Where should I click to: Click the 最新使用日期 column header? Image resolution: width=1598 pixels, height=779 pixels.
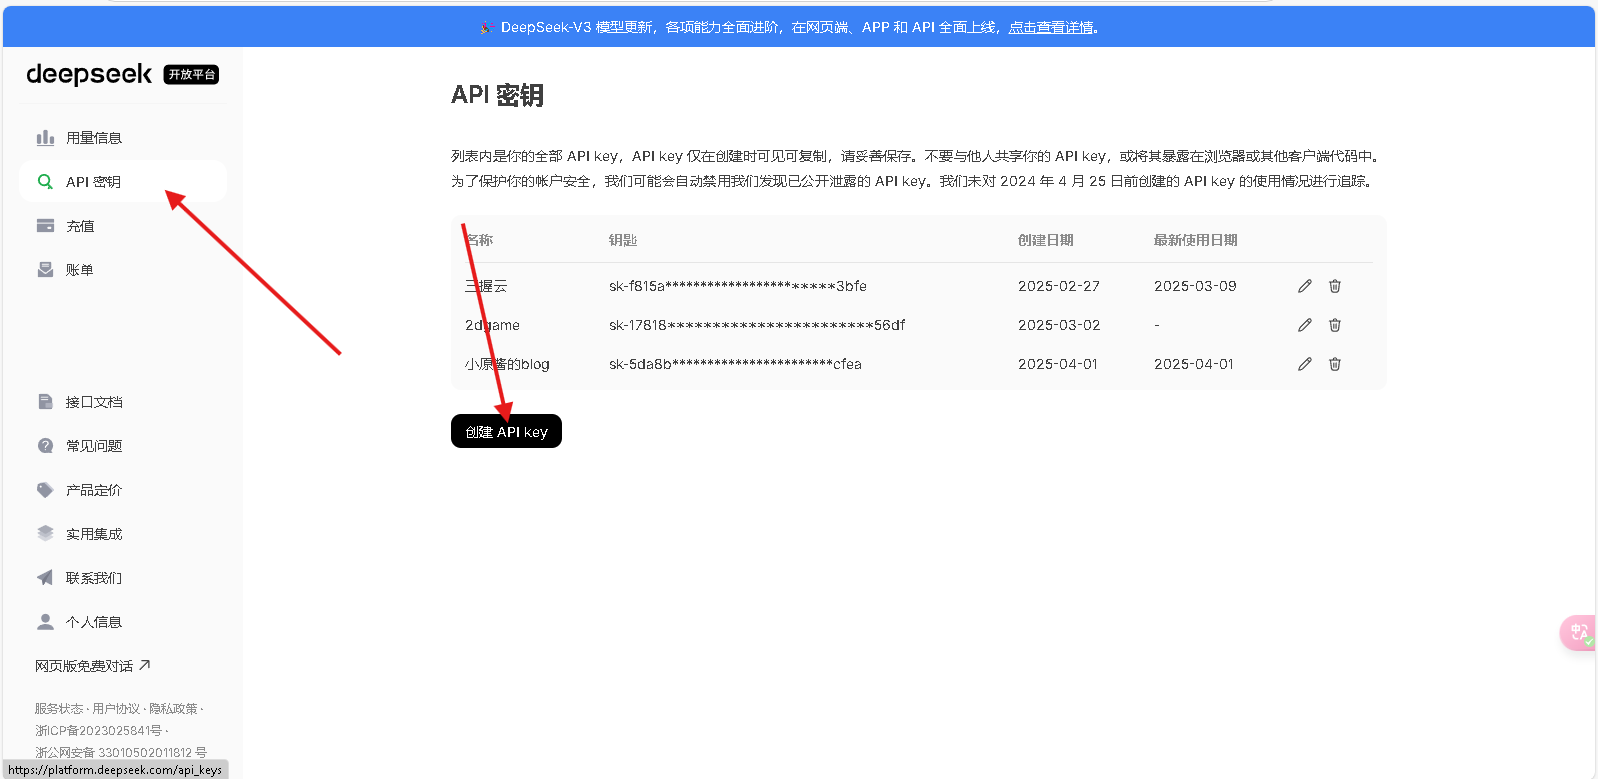pyautogui.click(x=1196, y=240)
